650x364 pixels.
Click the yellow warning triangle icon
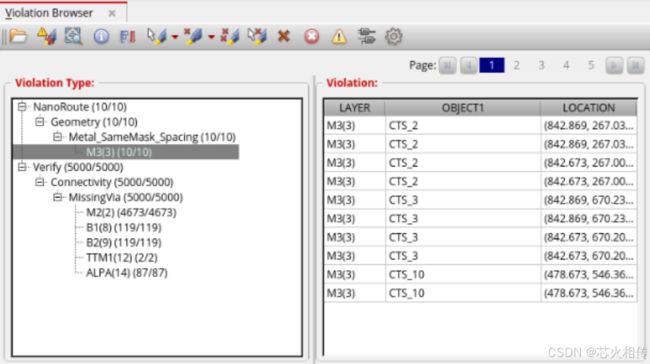(339, 36)
